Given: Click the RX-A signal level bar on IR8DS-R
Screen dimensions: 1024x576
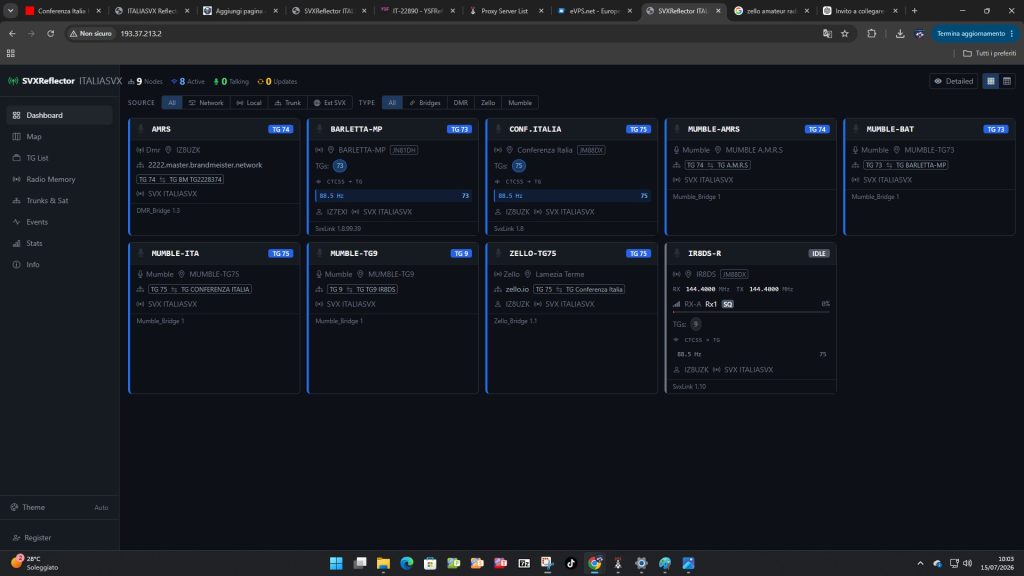Looking at the screenshot, I should coord(751,312).
